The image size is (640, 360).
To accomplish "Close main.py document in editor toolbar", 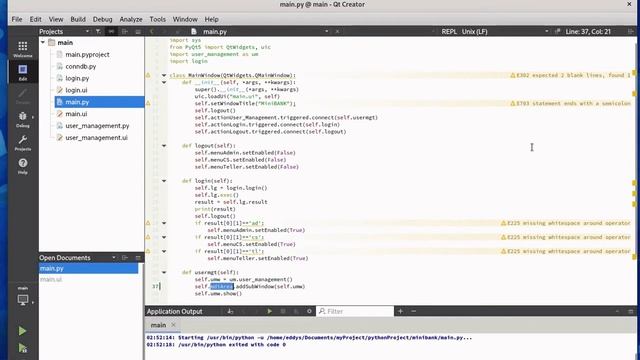I will coord(338,31).
